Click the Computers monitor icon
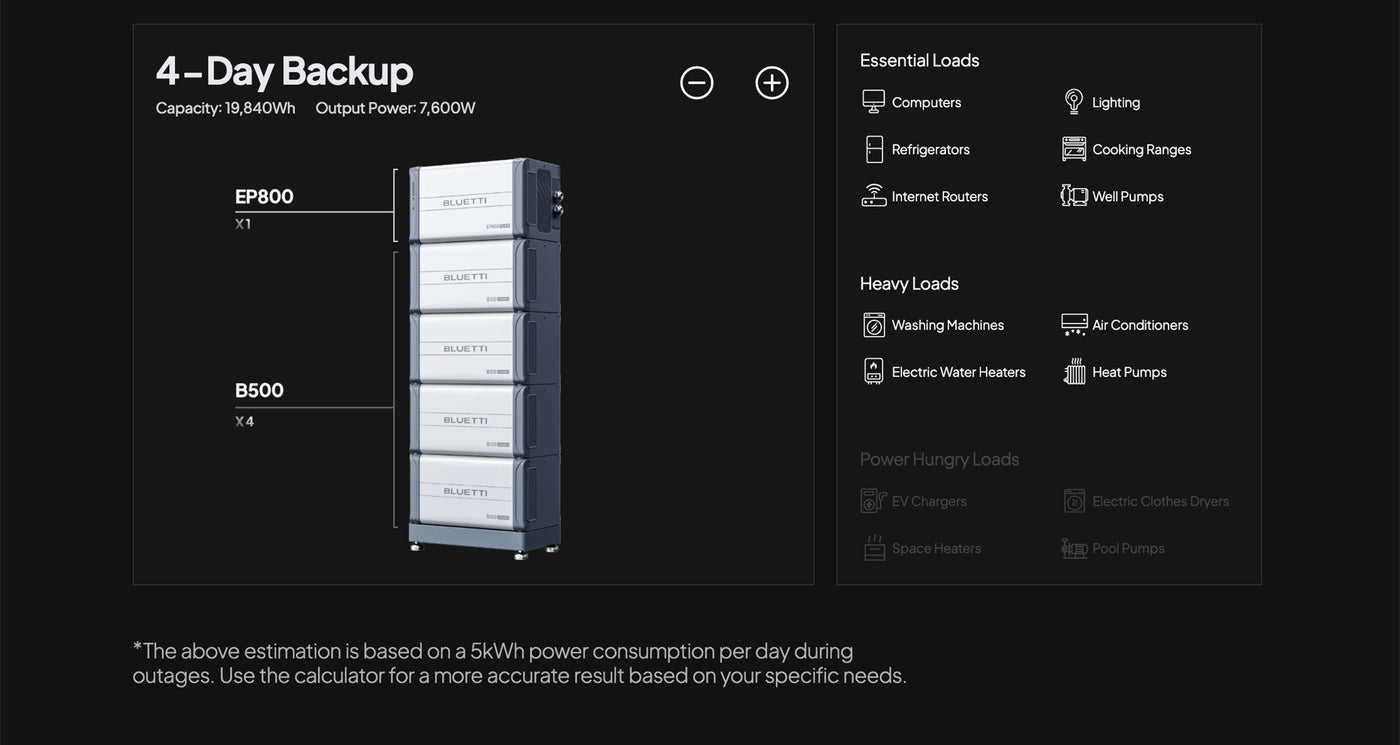Screen dimensions: 1400x745 coord(873,102)
